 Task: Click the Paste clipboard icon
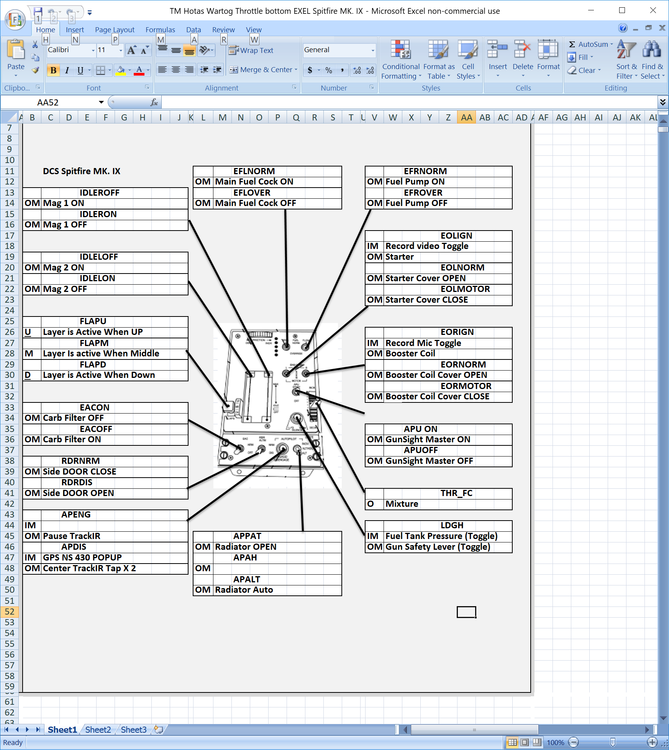pos(16,50)
